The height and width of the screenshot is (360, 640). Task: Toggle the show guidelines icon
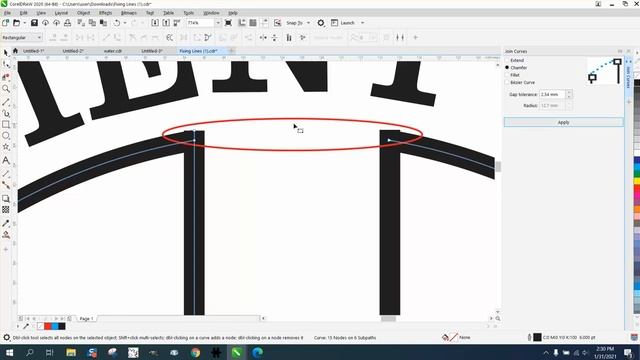click(x=264, y=23)
